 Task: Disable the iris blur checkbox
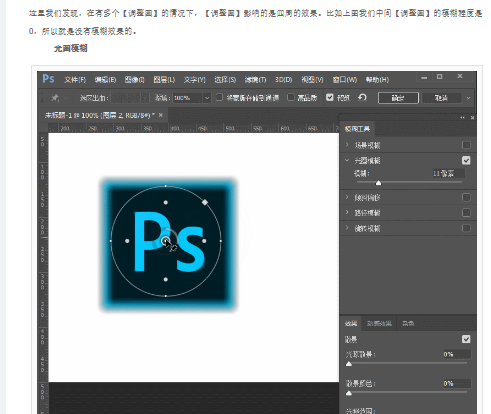466,160
